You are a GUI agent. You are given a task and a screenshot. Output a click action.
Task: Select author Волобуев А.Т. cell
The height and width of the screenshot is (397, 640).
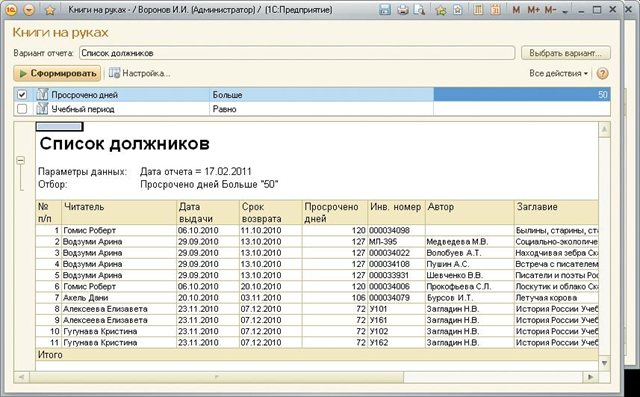tap(470, 253)
